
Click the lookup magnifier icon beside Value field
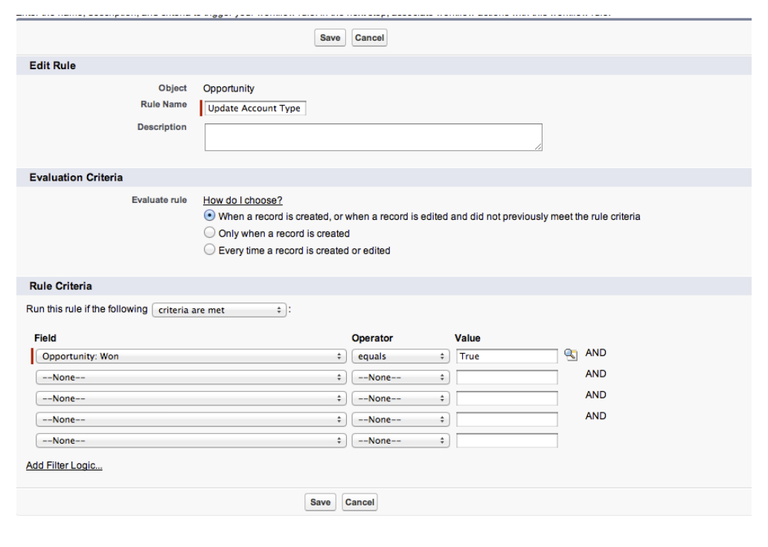[x=571, y=355]
